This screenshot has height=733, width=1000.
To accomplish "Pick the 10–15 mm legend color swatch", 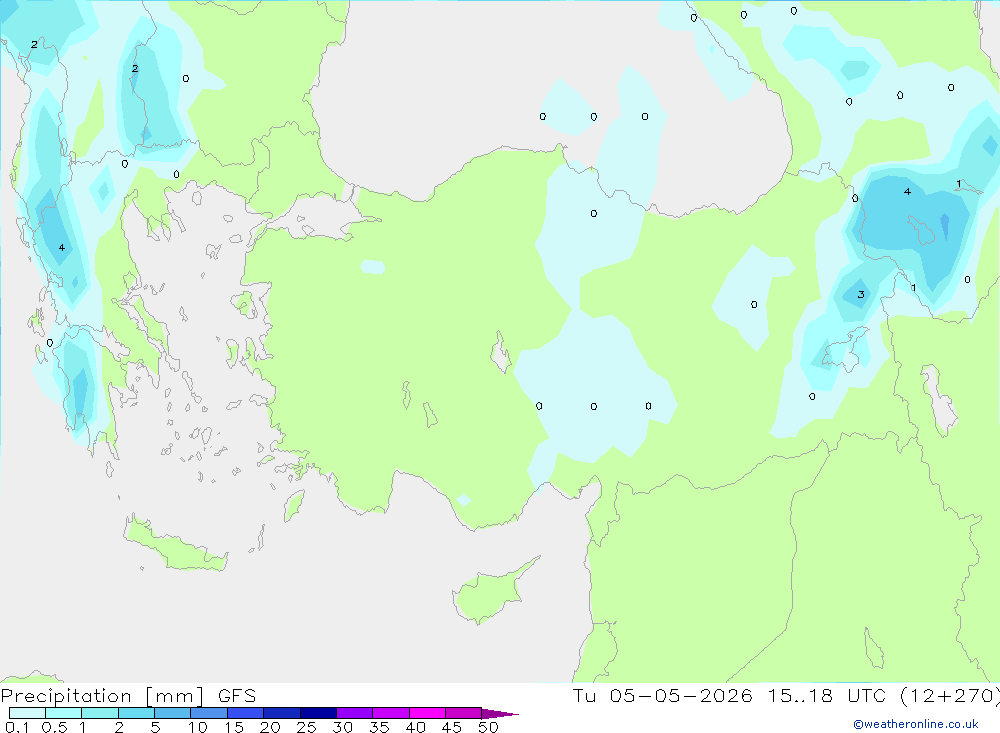I will [209, 713].
